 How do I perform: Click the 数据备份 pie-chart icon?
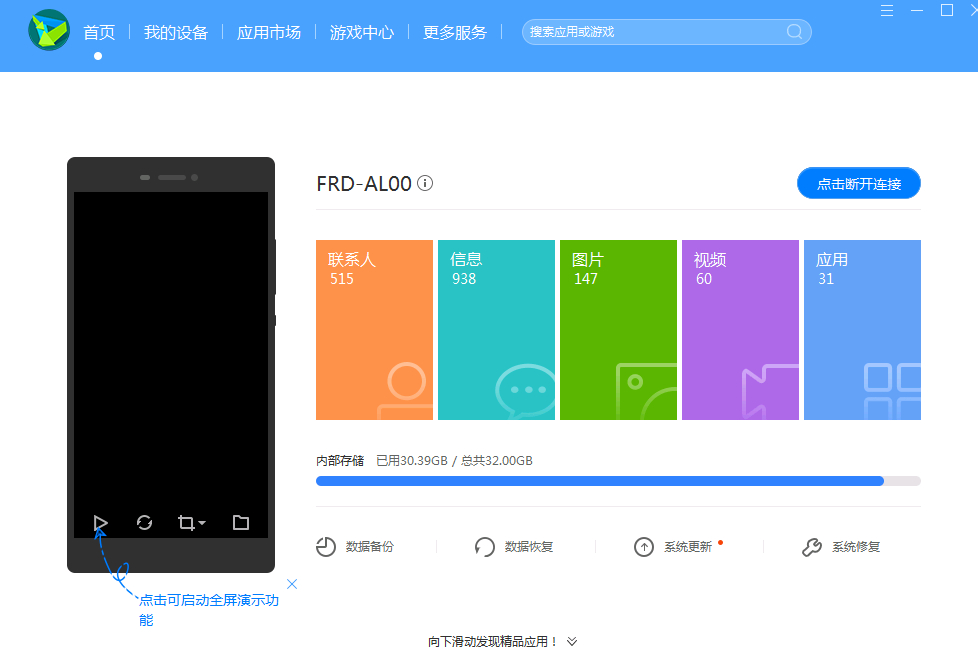tap(326, 547)
